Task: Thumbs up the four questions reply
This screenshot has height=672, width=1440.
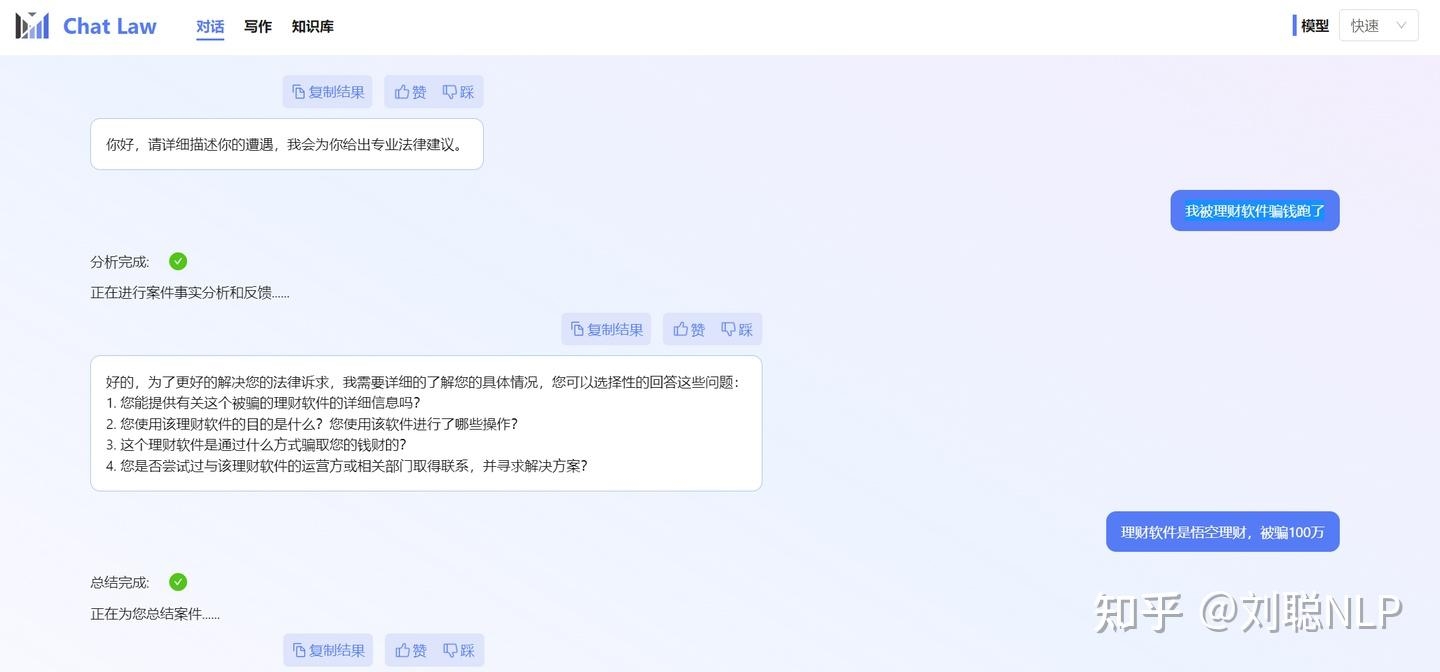Action: click(x=689, y=329)
